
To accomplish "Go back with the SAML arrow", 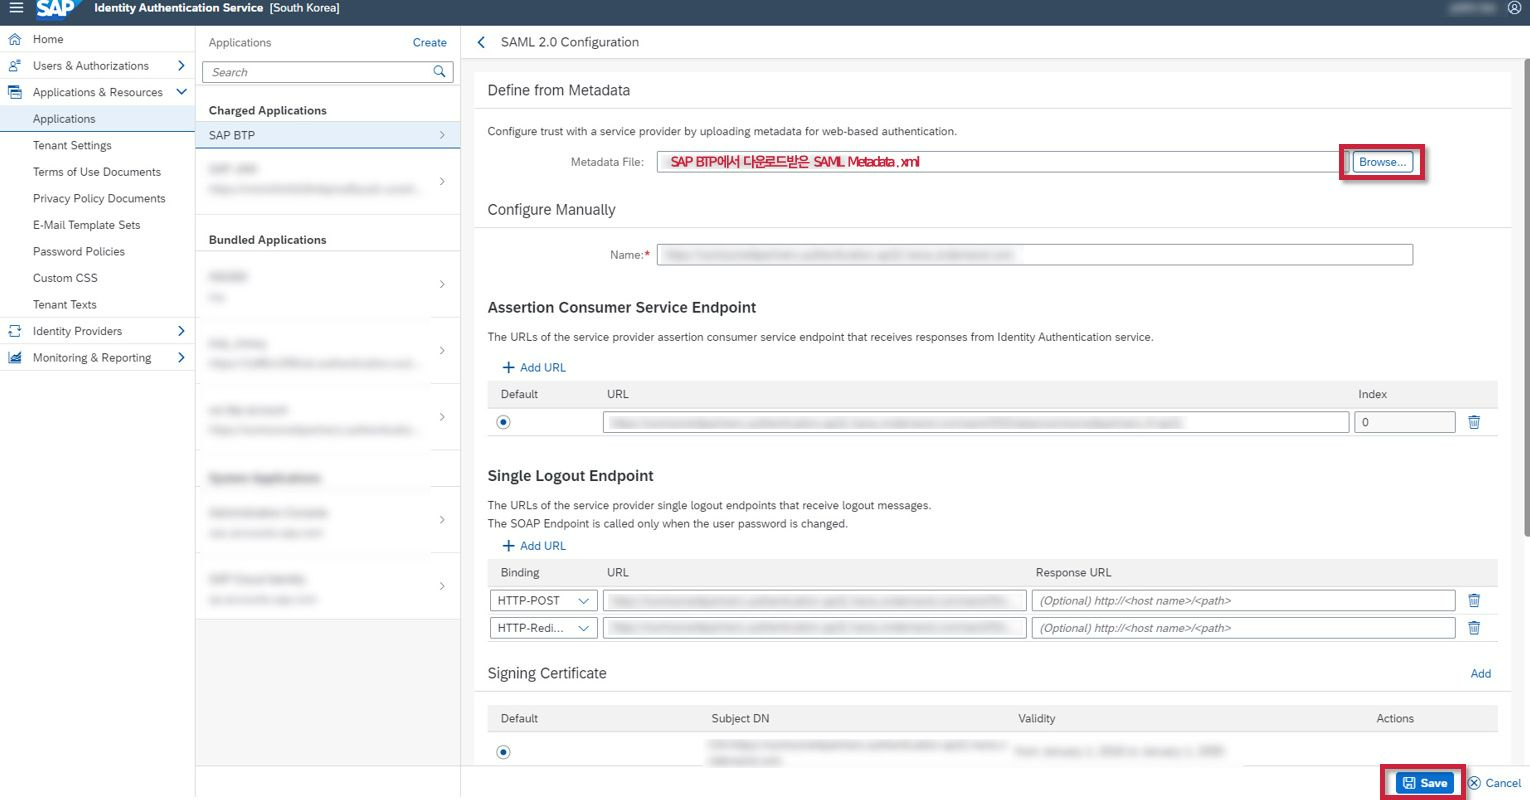I will pos(481,42).
